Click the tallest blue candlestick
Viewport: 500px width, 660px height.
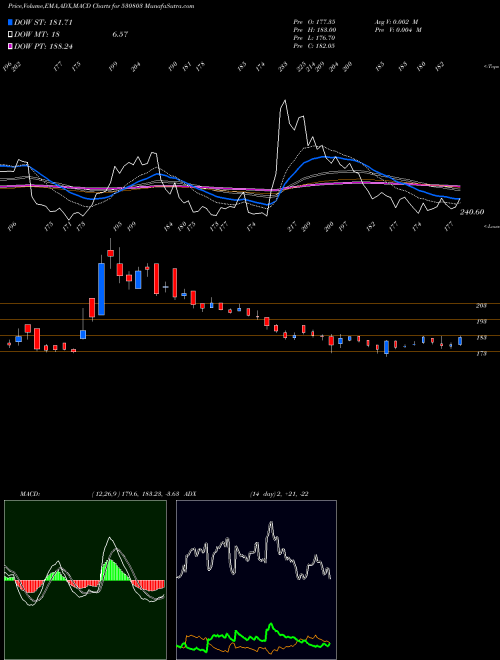pos(101,289)
